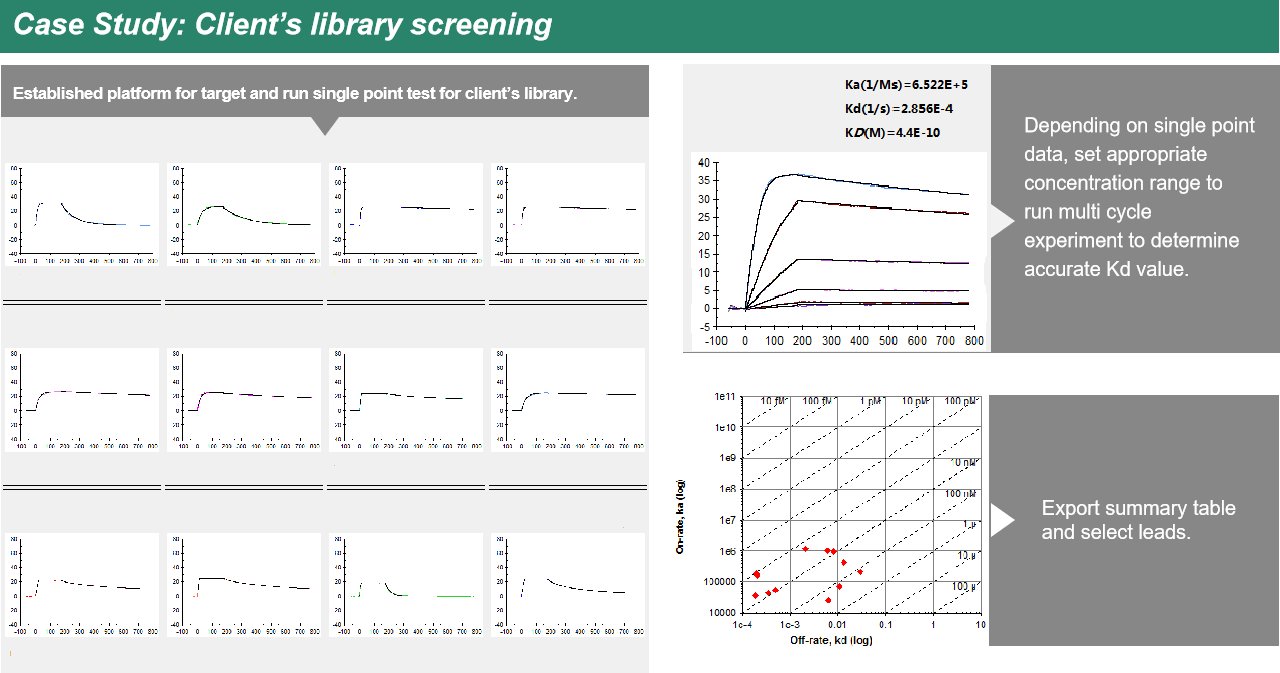Click the downward pointer under the gray banner
The image size is (1280, 673).
point(325,126)
